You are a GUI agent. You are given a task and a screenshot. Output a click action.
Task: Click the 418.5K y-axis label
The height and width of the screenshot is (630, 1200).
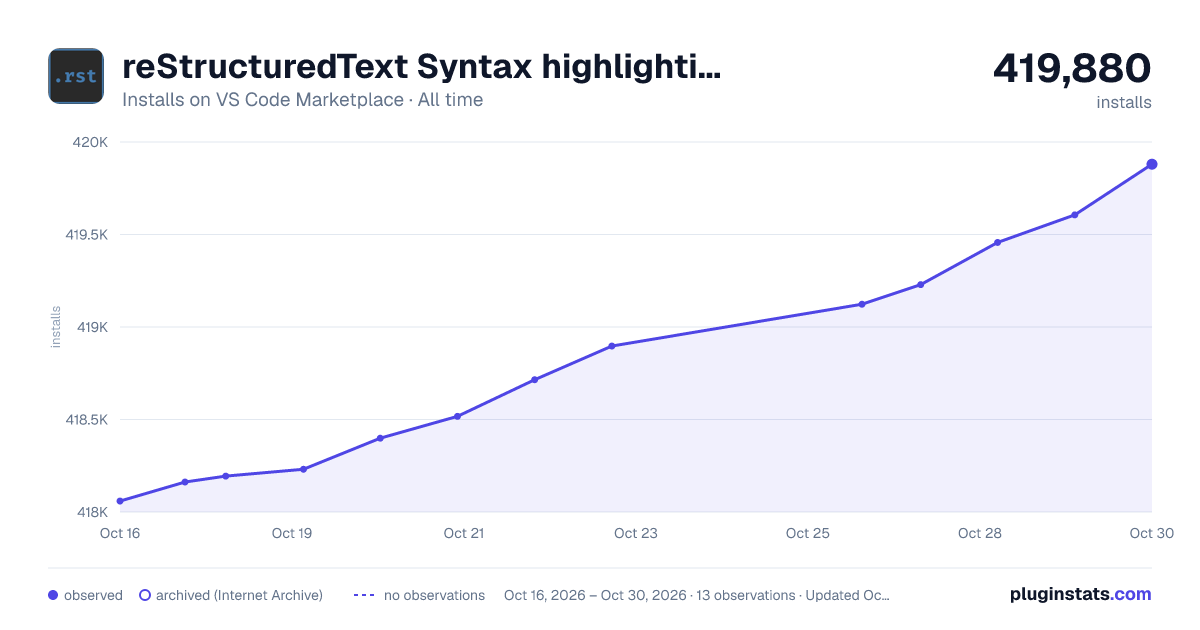[x=86, y=420]
